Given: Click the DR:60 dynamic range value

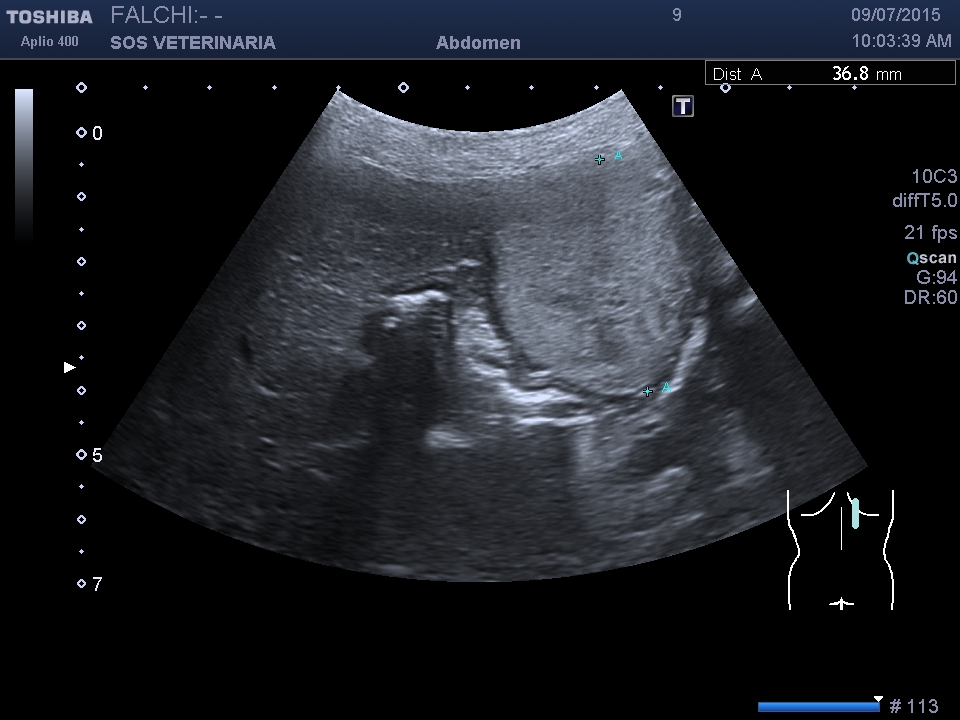Looking at the screenshot, I should 931,298.
